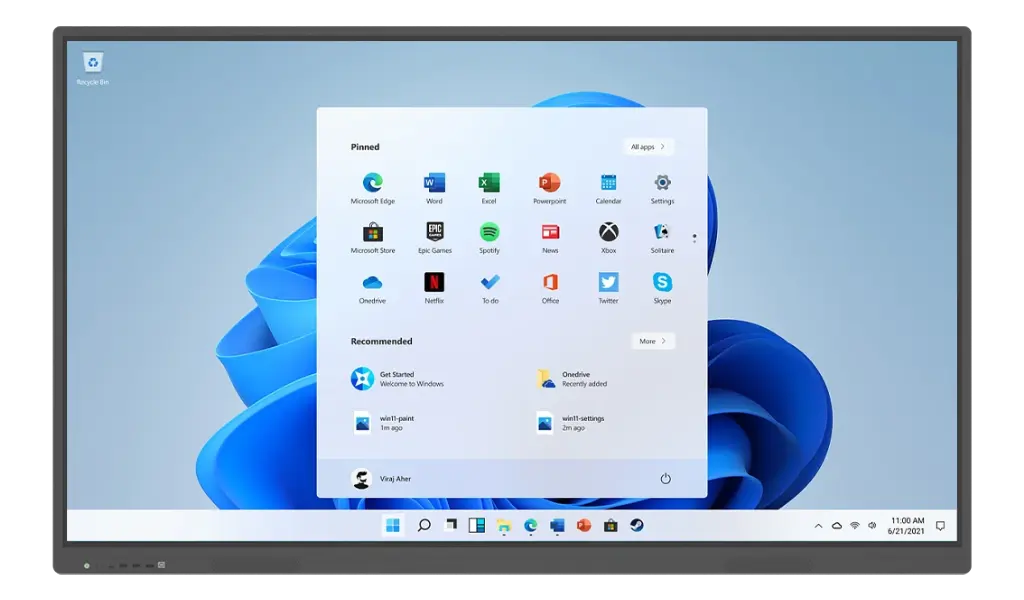Open Search from the taskbar
Viewport: 1024px width, 600px height.
[424, 525]
